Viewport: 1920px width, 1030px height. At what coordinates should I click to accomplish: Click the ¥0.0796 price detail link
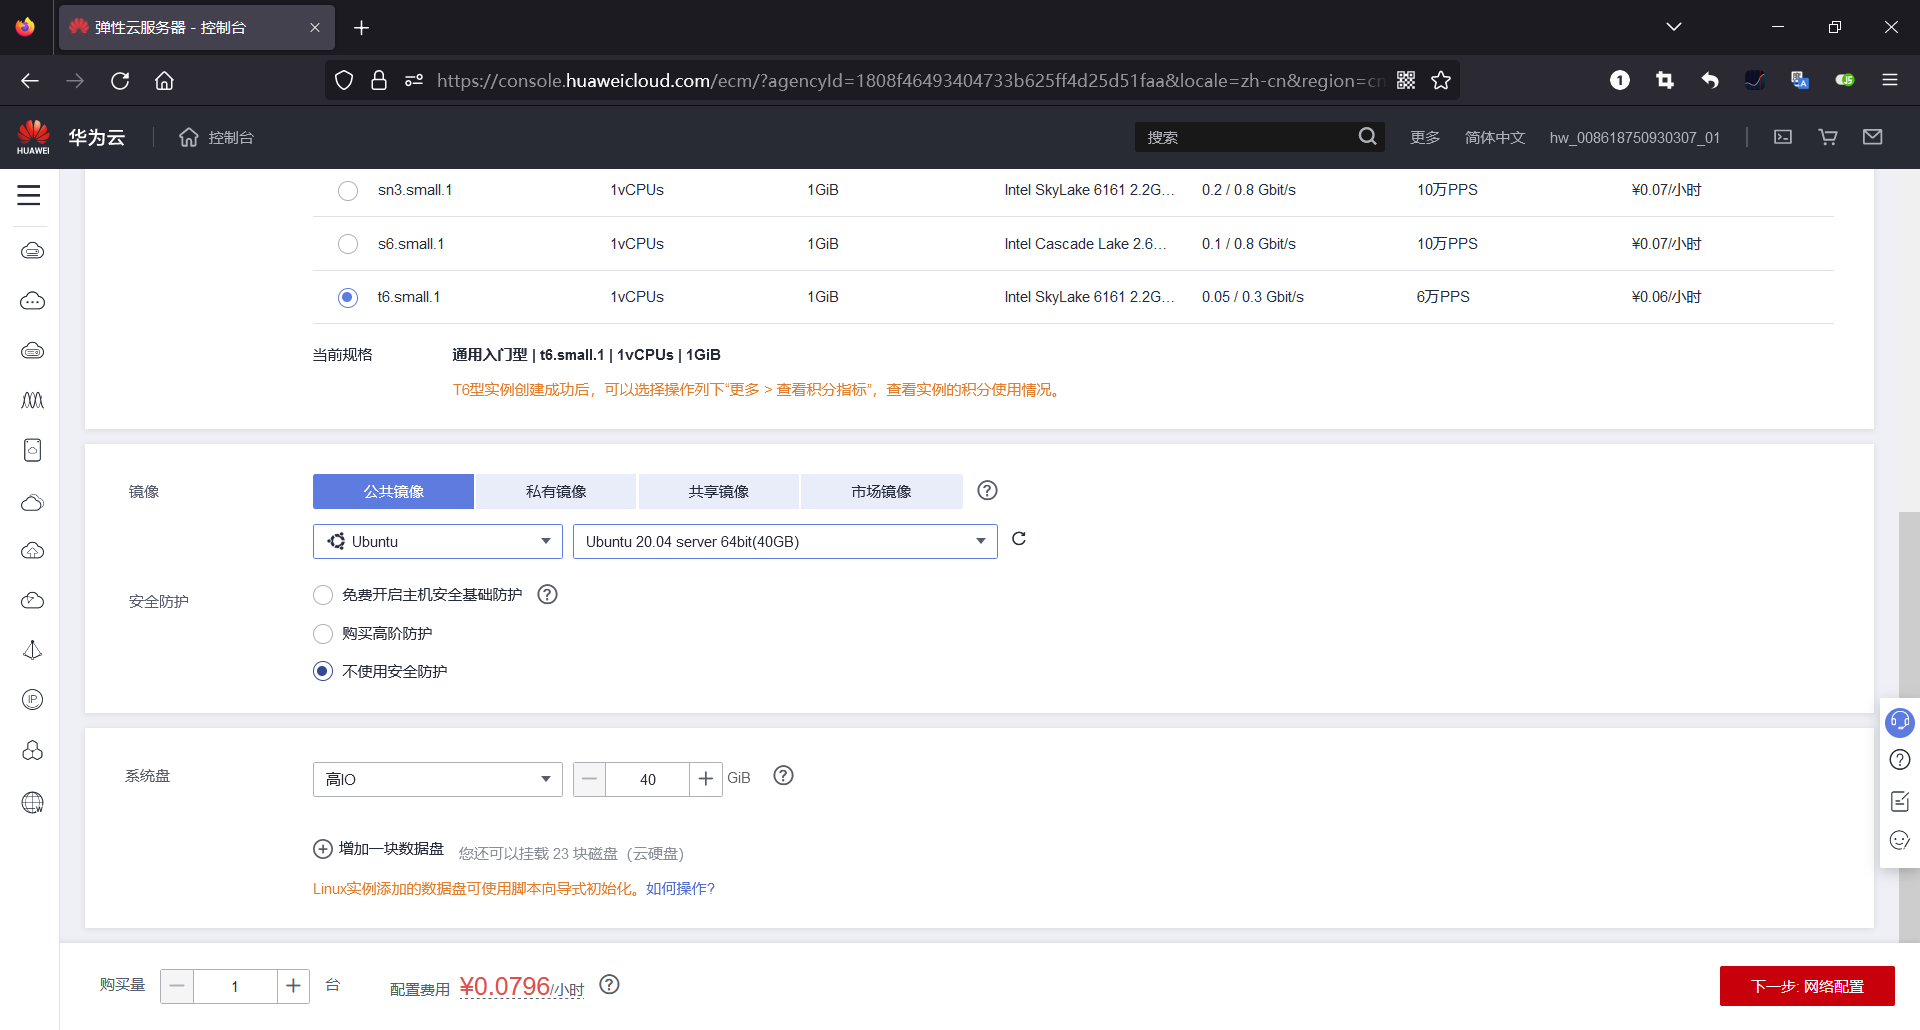[522, 987]
